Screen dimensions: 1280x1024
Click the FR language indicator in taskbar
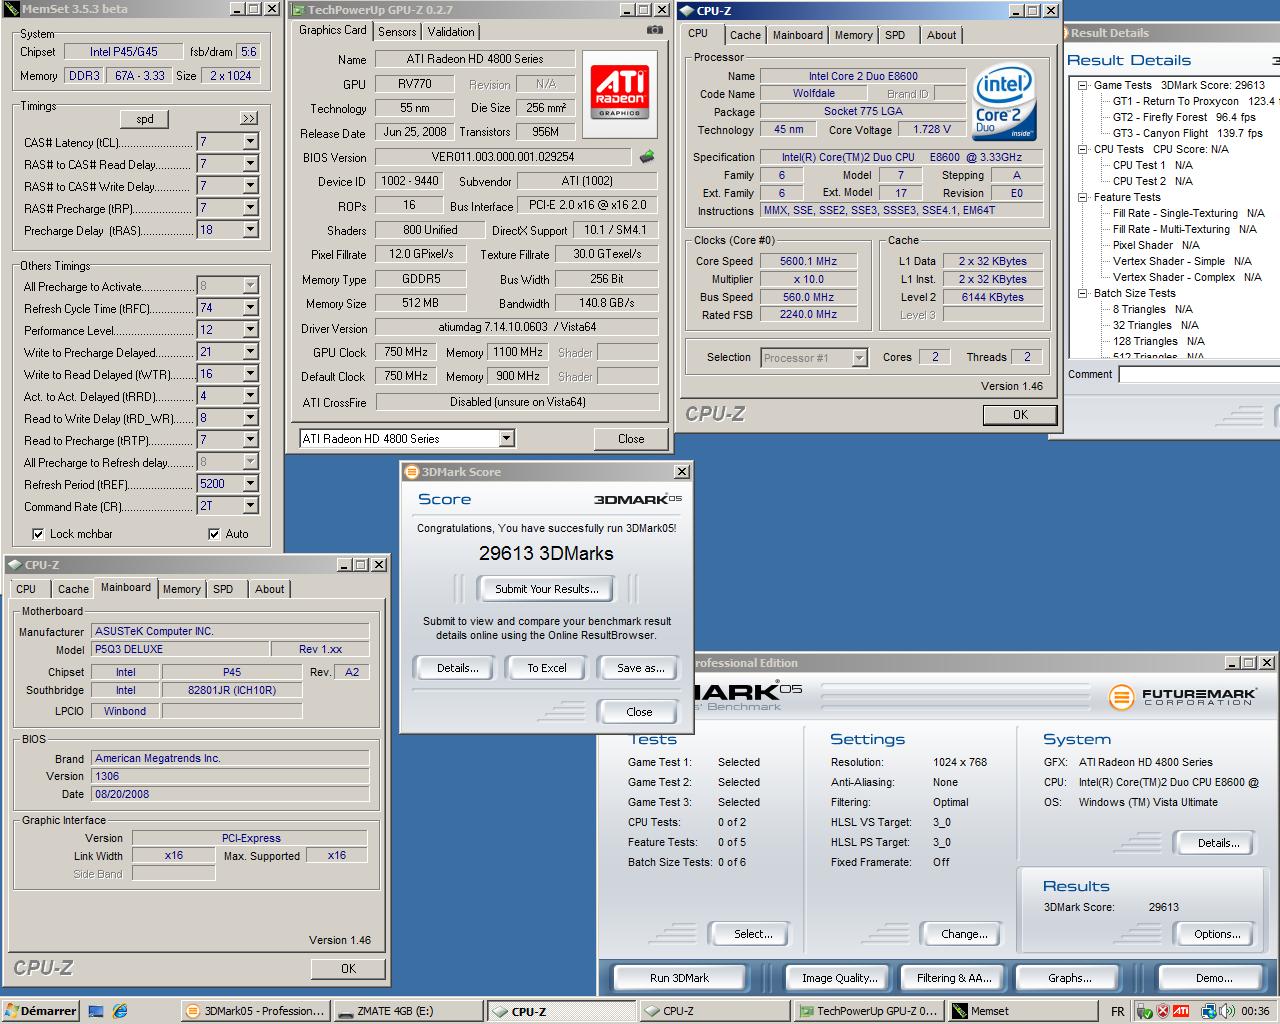coord(1117,1011)
